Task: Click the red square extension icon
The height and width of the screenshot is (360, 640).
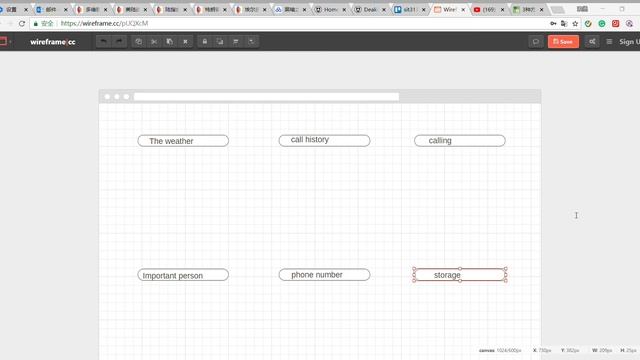Action: pyautogui.click(x=616, y=24)
